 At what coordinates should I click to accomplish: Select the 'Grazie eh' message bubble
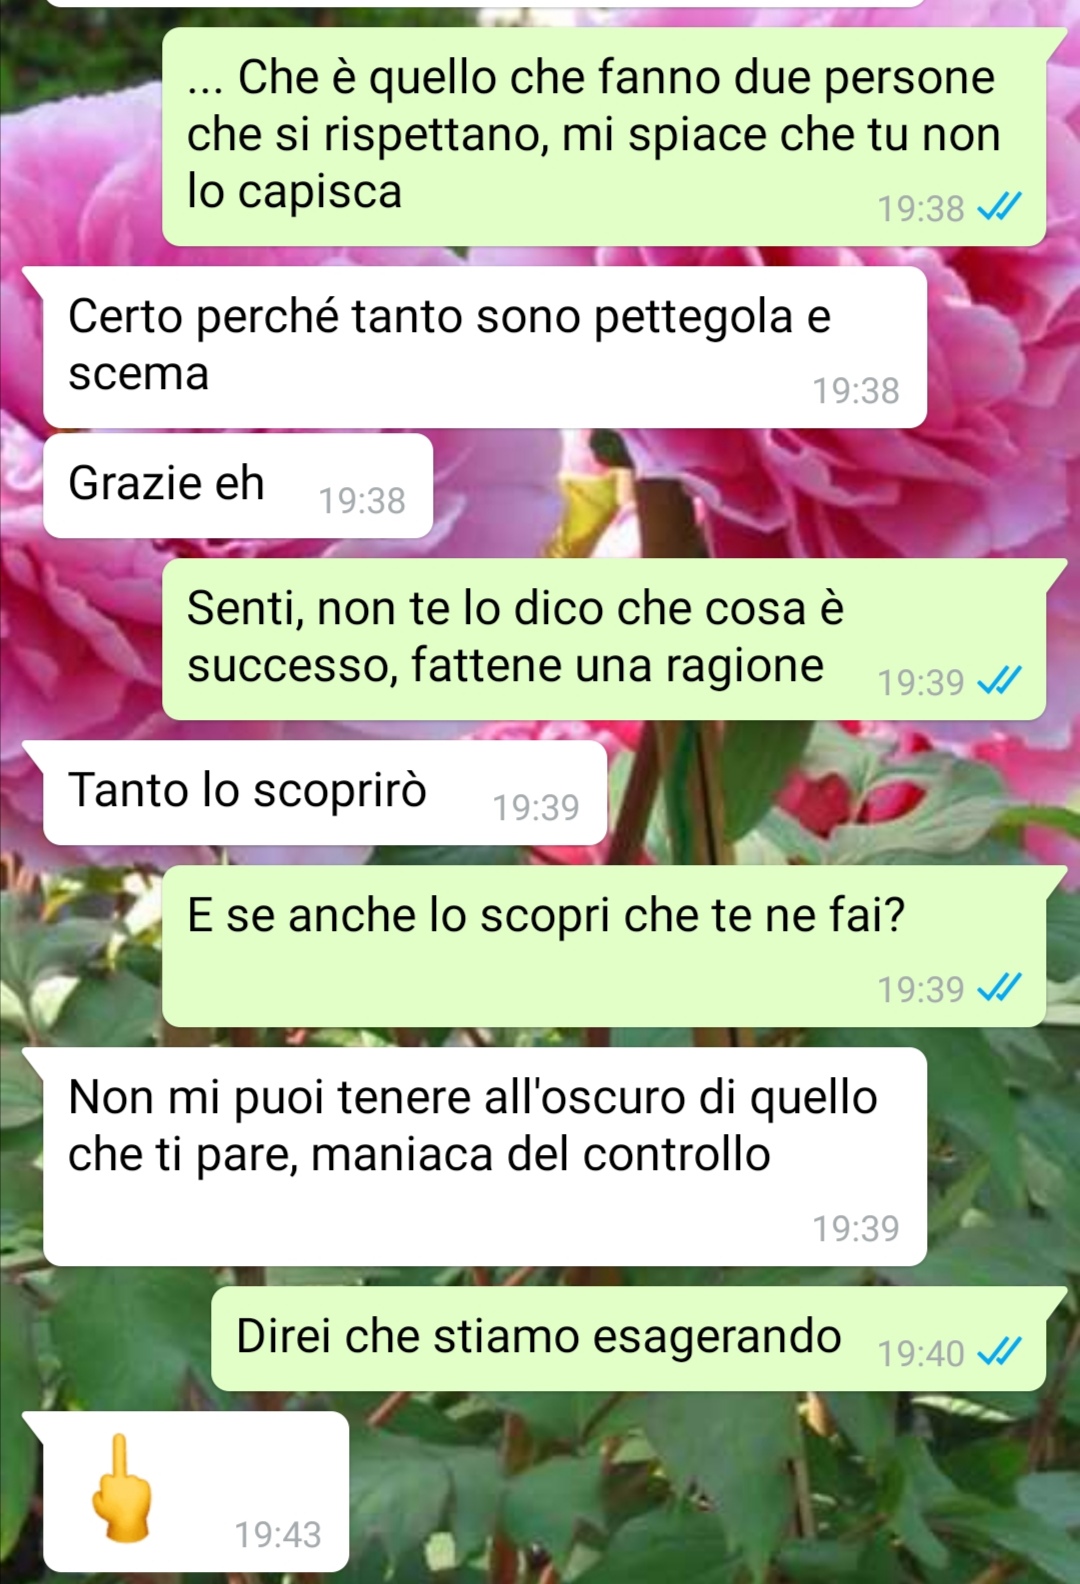tap(238, 486)
